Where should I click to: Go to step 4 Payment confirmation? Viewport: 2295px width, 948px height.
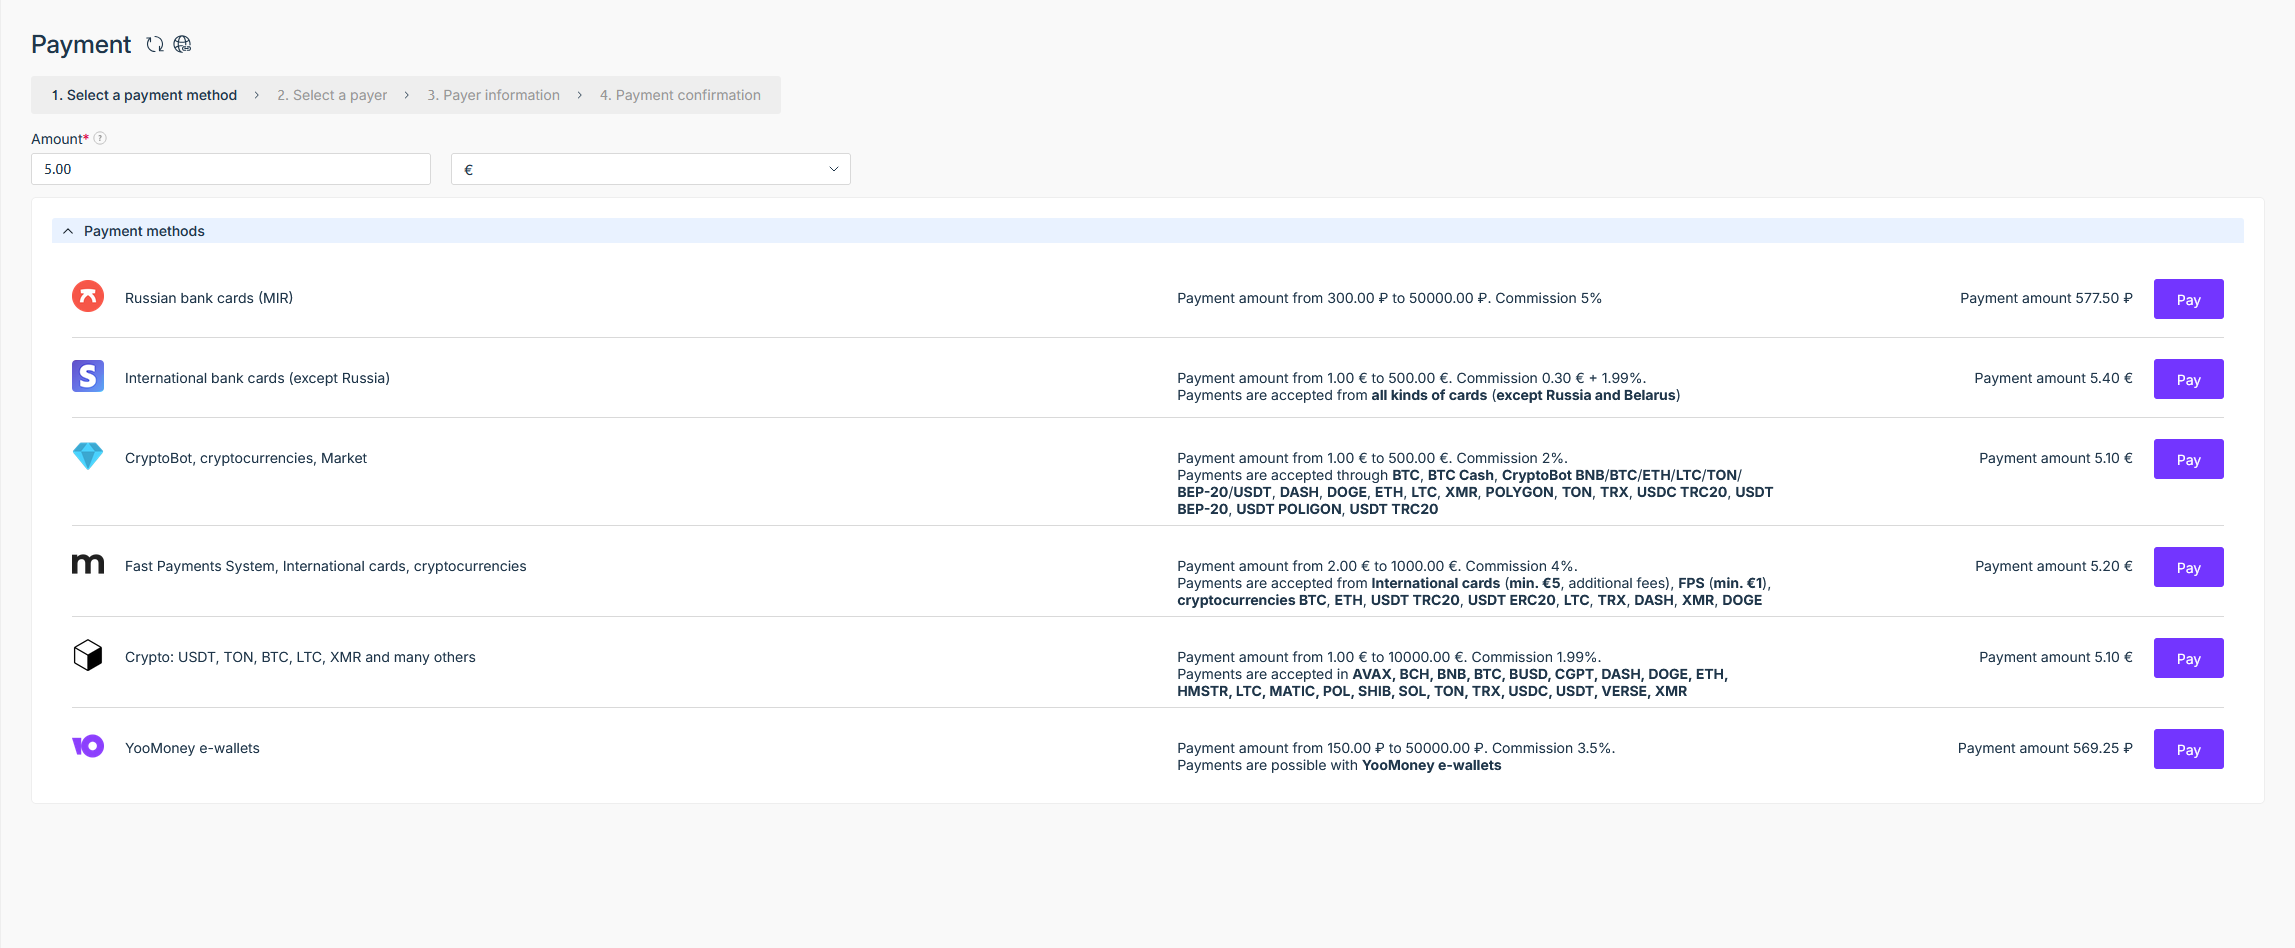(680, 95)
